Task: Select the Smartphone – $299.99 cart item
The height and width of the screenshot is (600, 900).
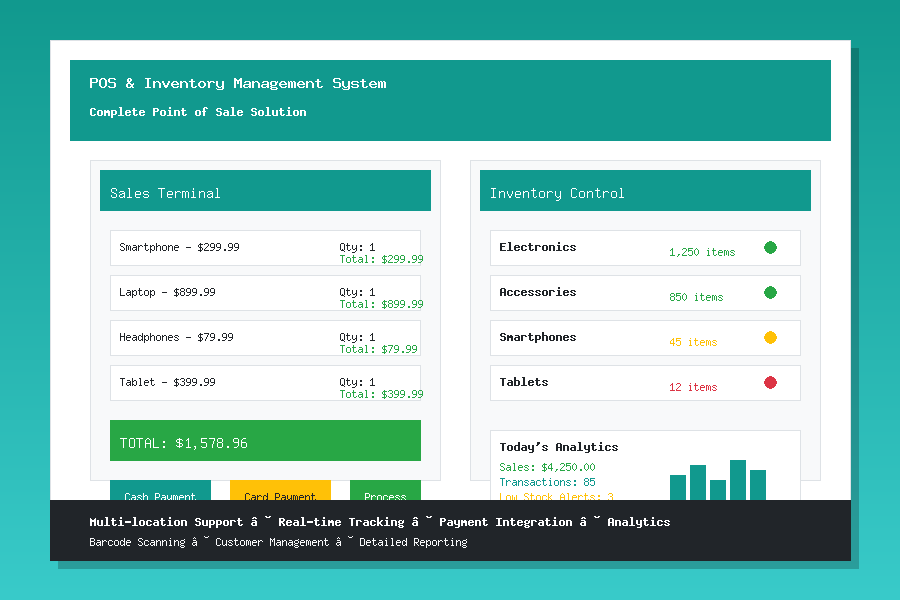Action: click(x=265, y=248)
